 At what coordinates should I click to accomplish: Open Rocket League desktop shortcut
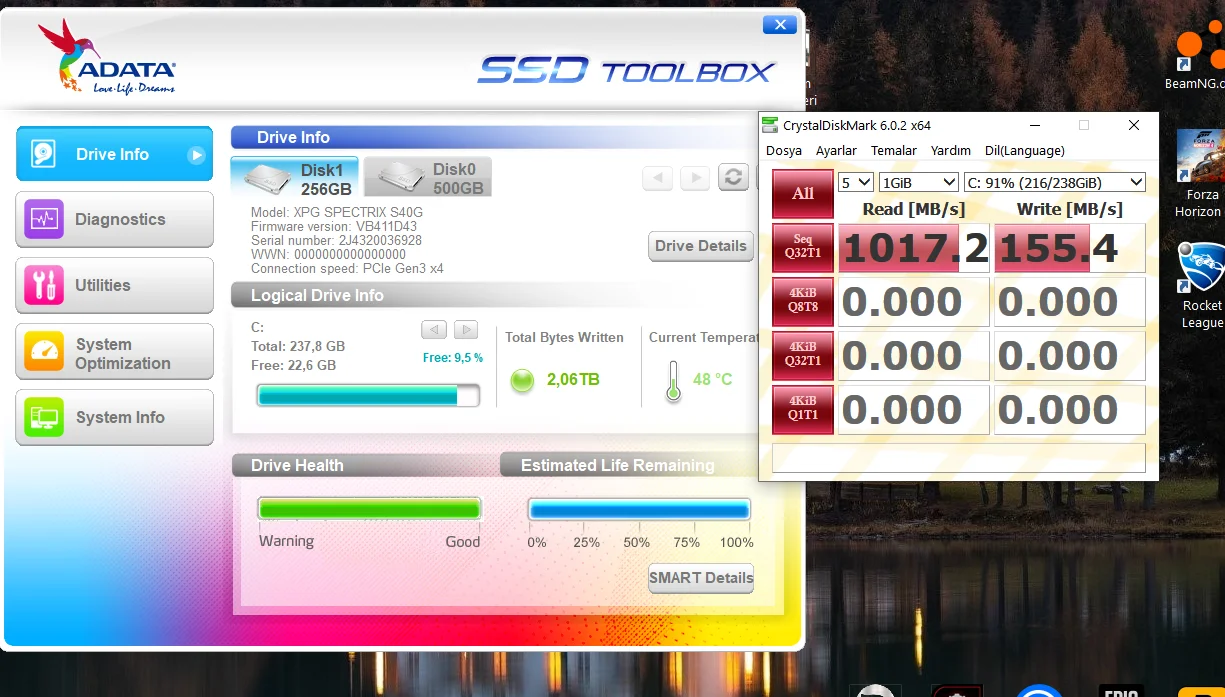1201,286
